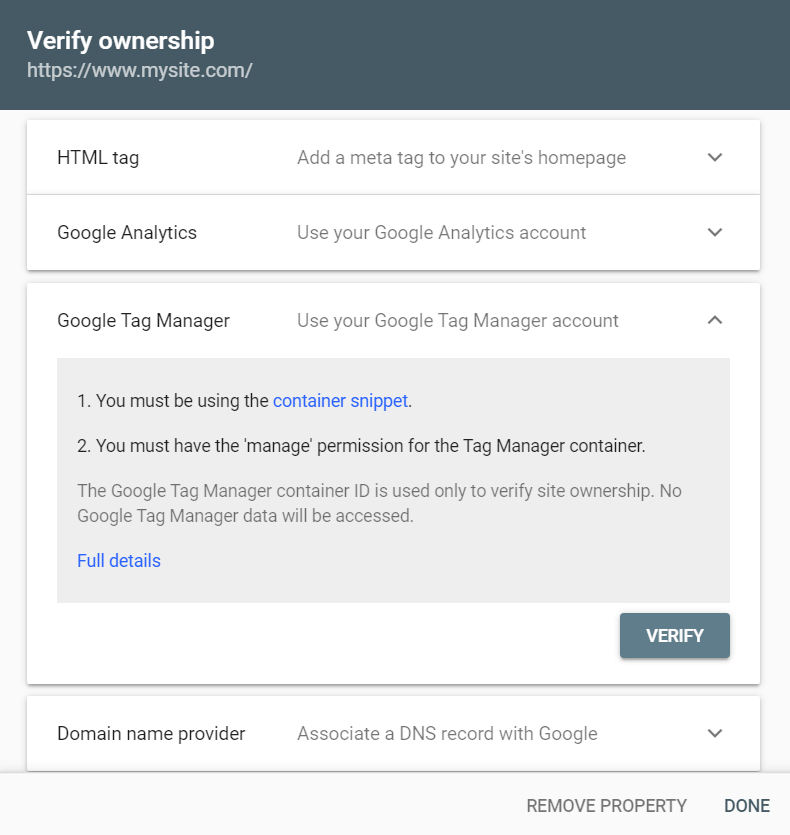Viewport: 790px width, 835px height.
Task: Click the Google Tag Manager heading
Action: [x=143, y=321]
